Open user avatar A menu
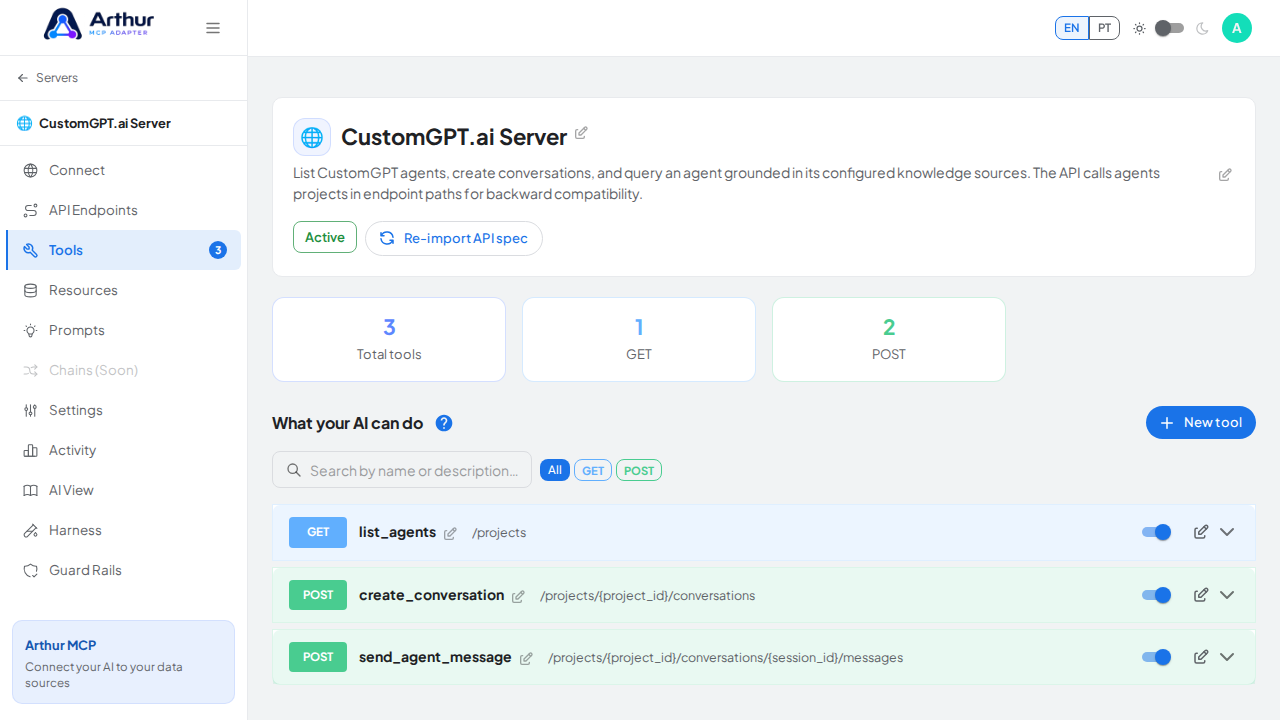The width and height of the screenshot is (1280, 720). pos(1237,28)
